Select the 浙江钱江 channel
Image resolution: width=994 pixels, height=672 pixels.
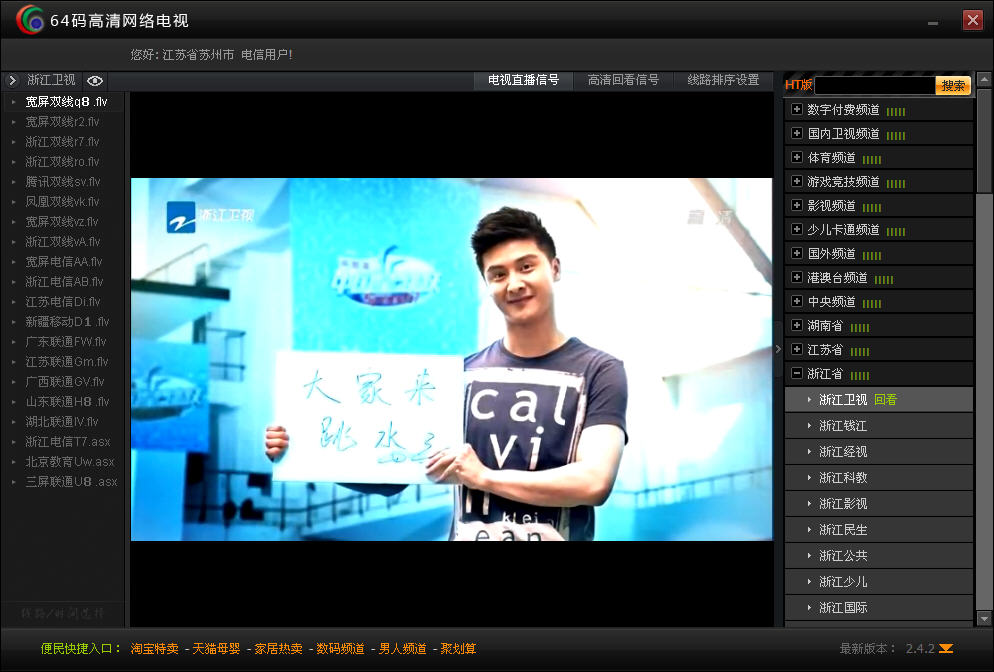[x=842, y=426]
